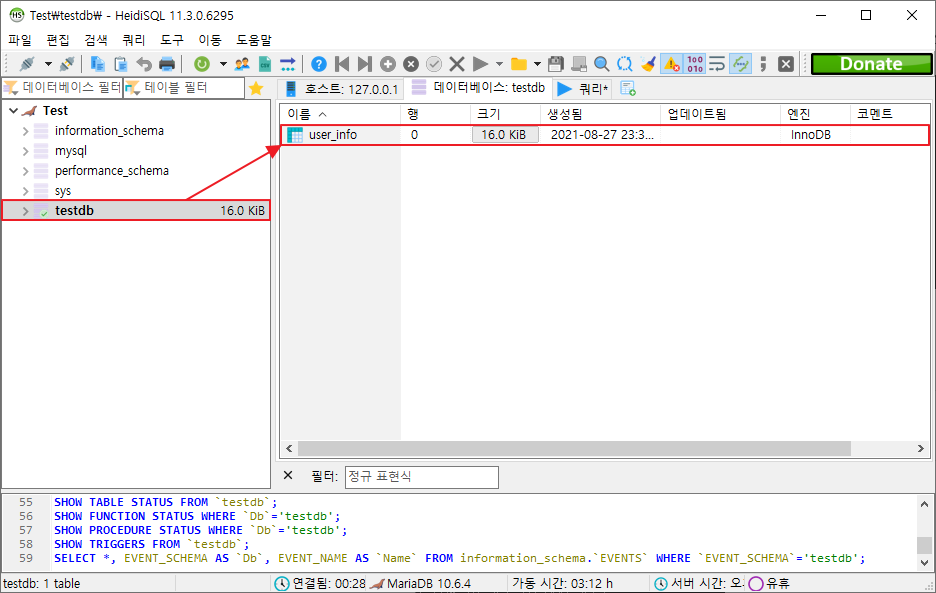Switch to the 호스트: 127.0.0.1 tab

341,89
